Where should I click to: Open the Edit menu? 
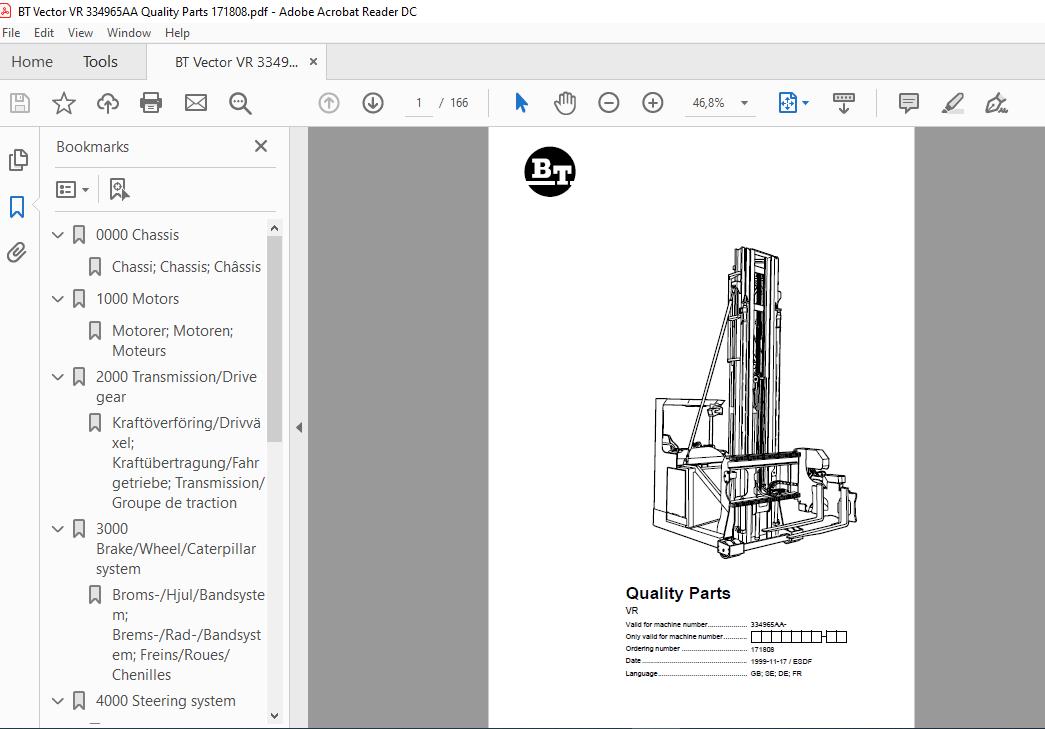[44, 33]
